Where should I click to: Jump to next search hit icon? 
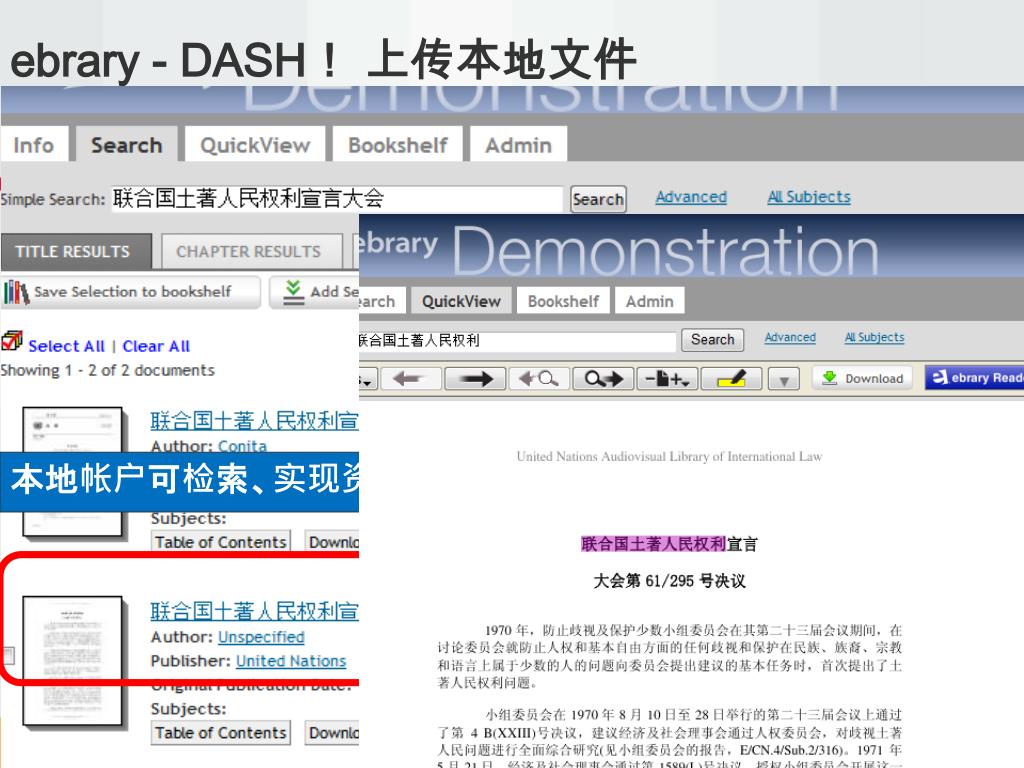click(x=603, y=379)
